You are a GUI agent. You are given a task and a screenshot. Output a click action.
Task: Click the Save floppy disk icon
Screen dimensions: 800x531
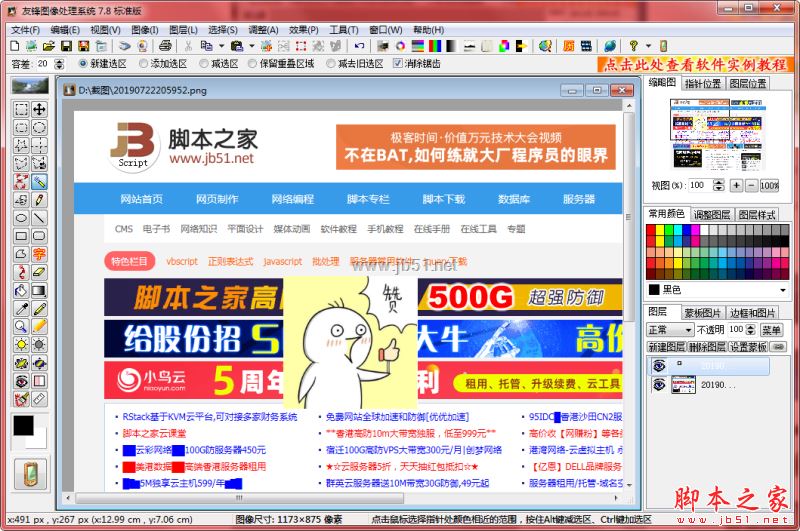tap(66, 46)
